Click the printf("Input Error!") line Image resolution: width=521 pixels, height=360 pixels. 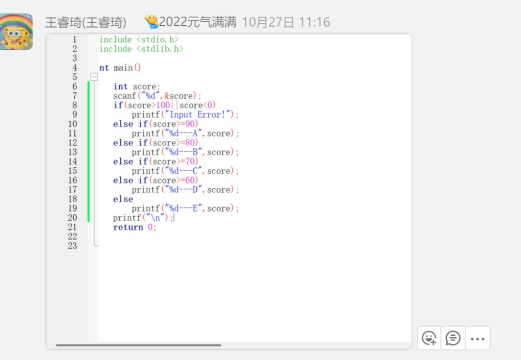click(x=185, y=115)
